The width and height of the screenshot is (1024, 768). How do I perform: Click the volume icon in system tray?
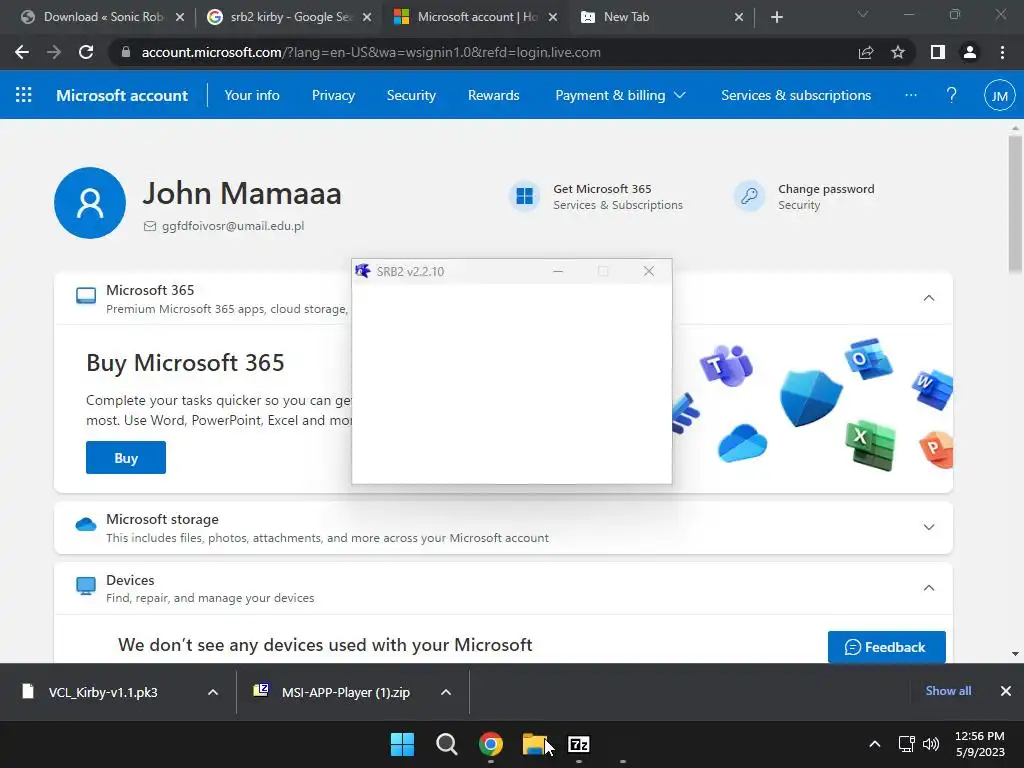tap(931, 744)
